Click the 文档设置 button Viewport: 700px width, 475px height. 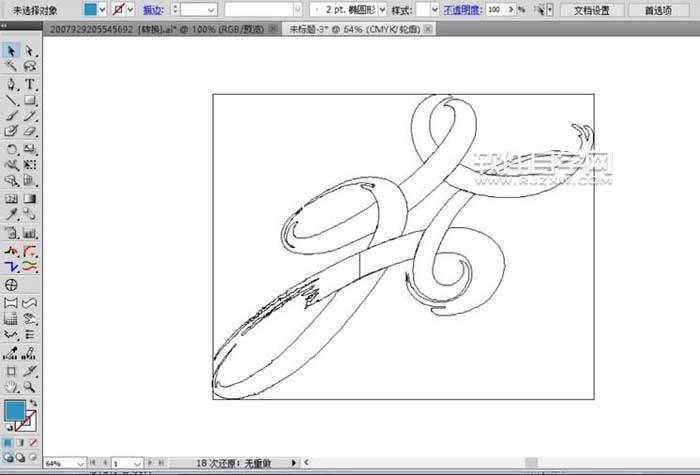click(592, 10)
